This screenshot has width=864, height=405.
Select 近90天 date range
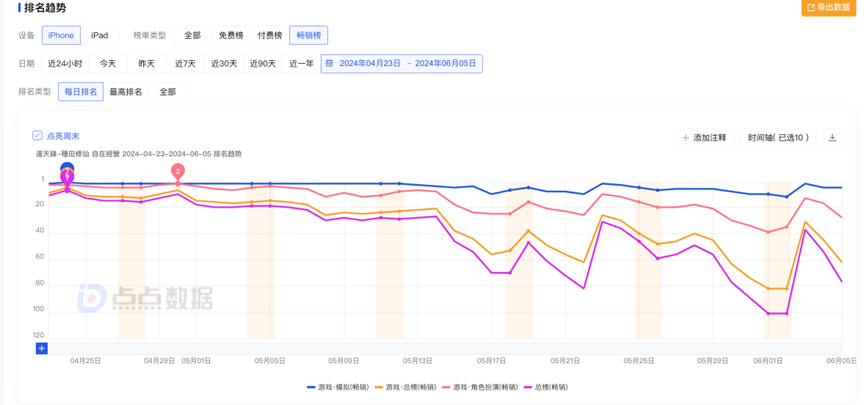pyautogui.click(x=263, y=64)
